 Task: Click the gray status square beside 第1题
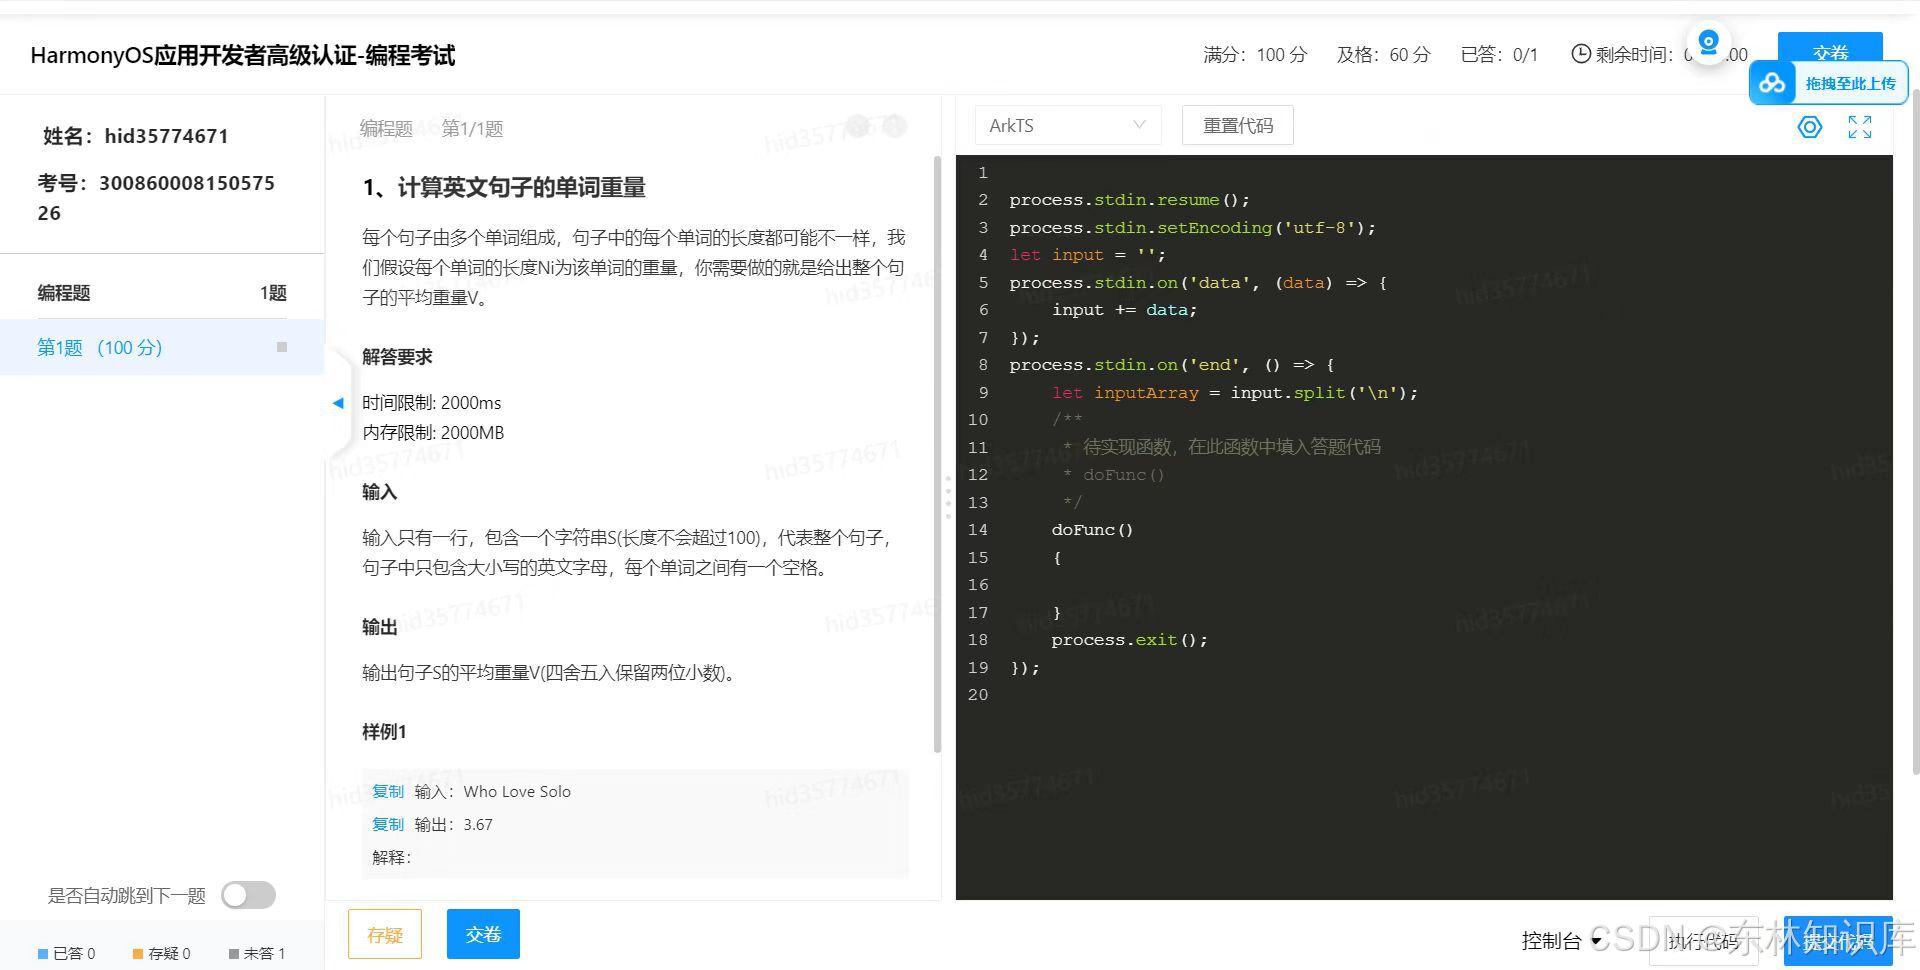pos(282,347)
